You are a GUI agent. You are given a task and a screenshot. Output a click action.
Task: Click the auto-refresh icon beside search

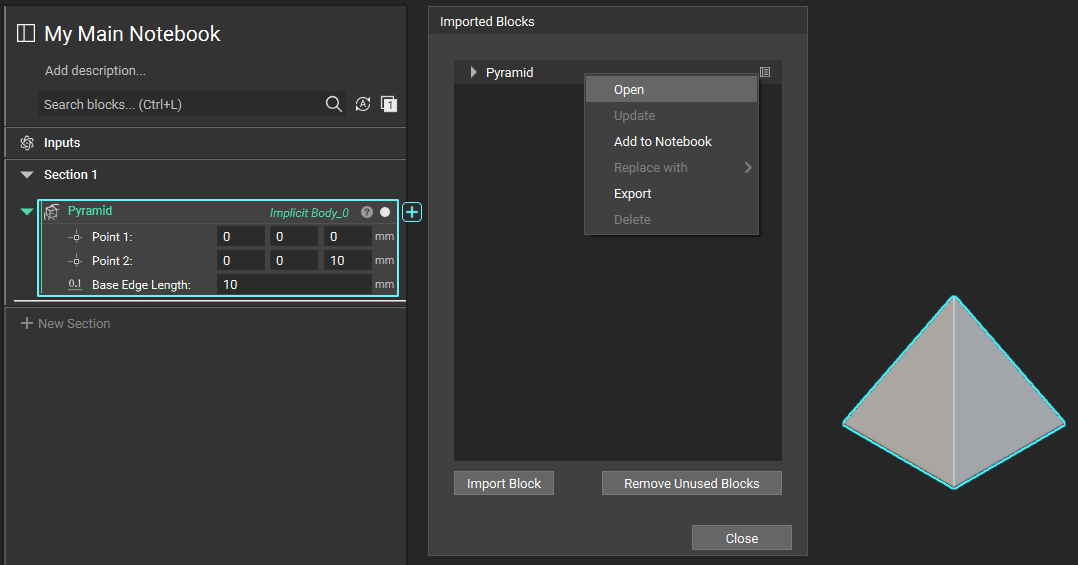coord(363,104)
